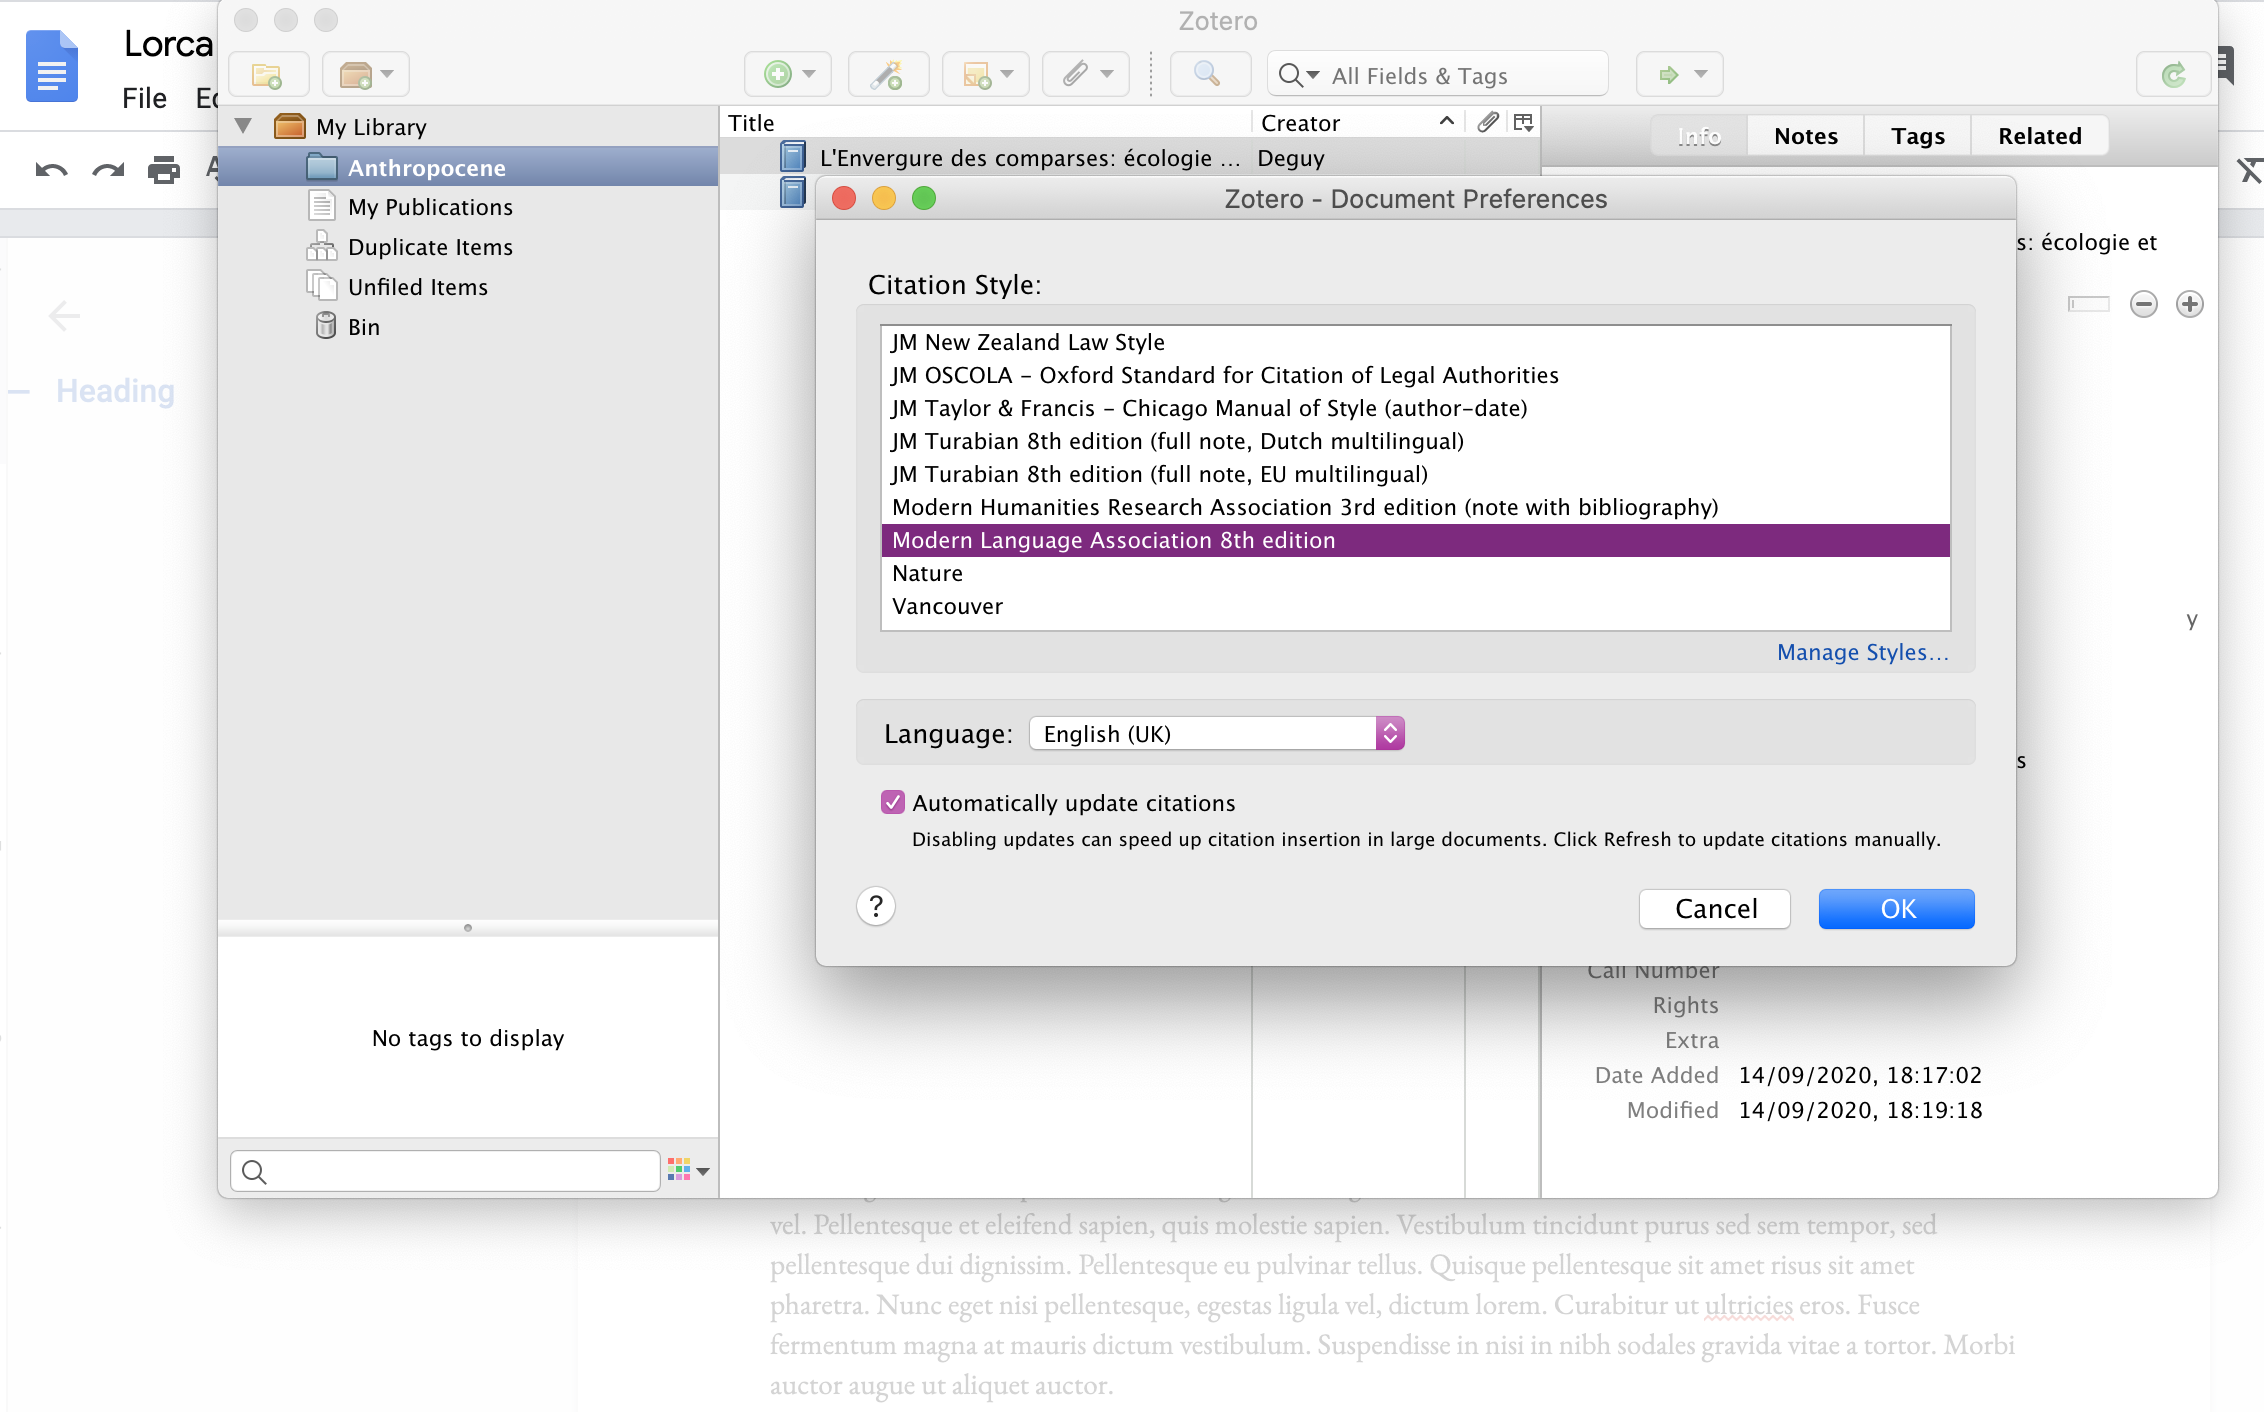Click the Advanced Search magnifier icon

coord(1208,75)
